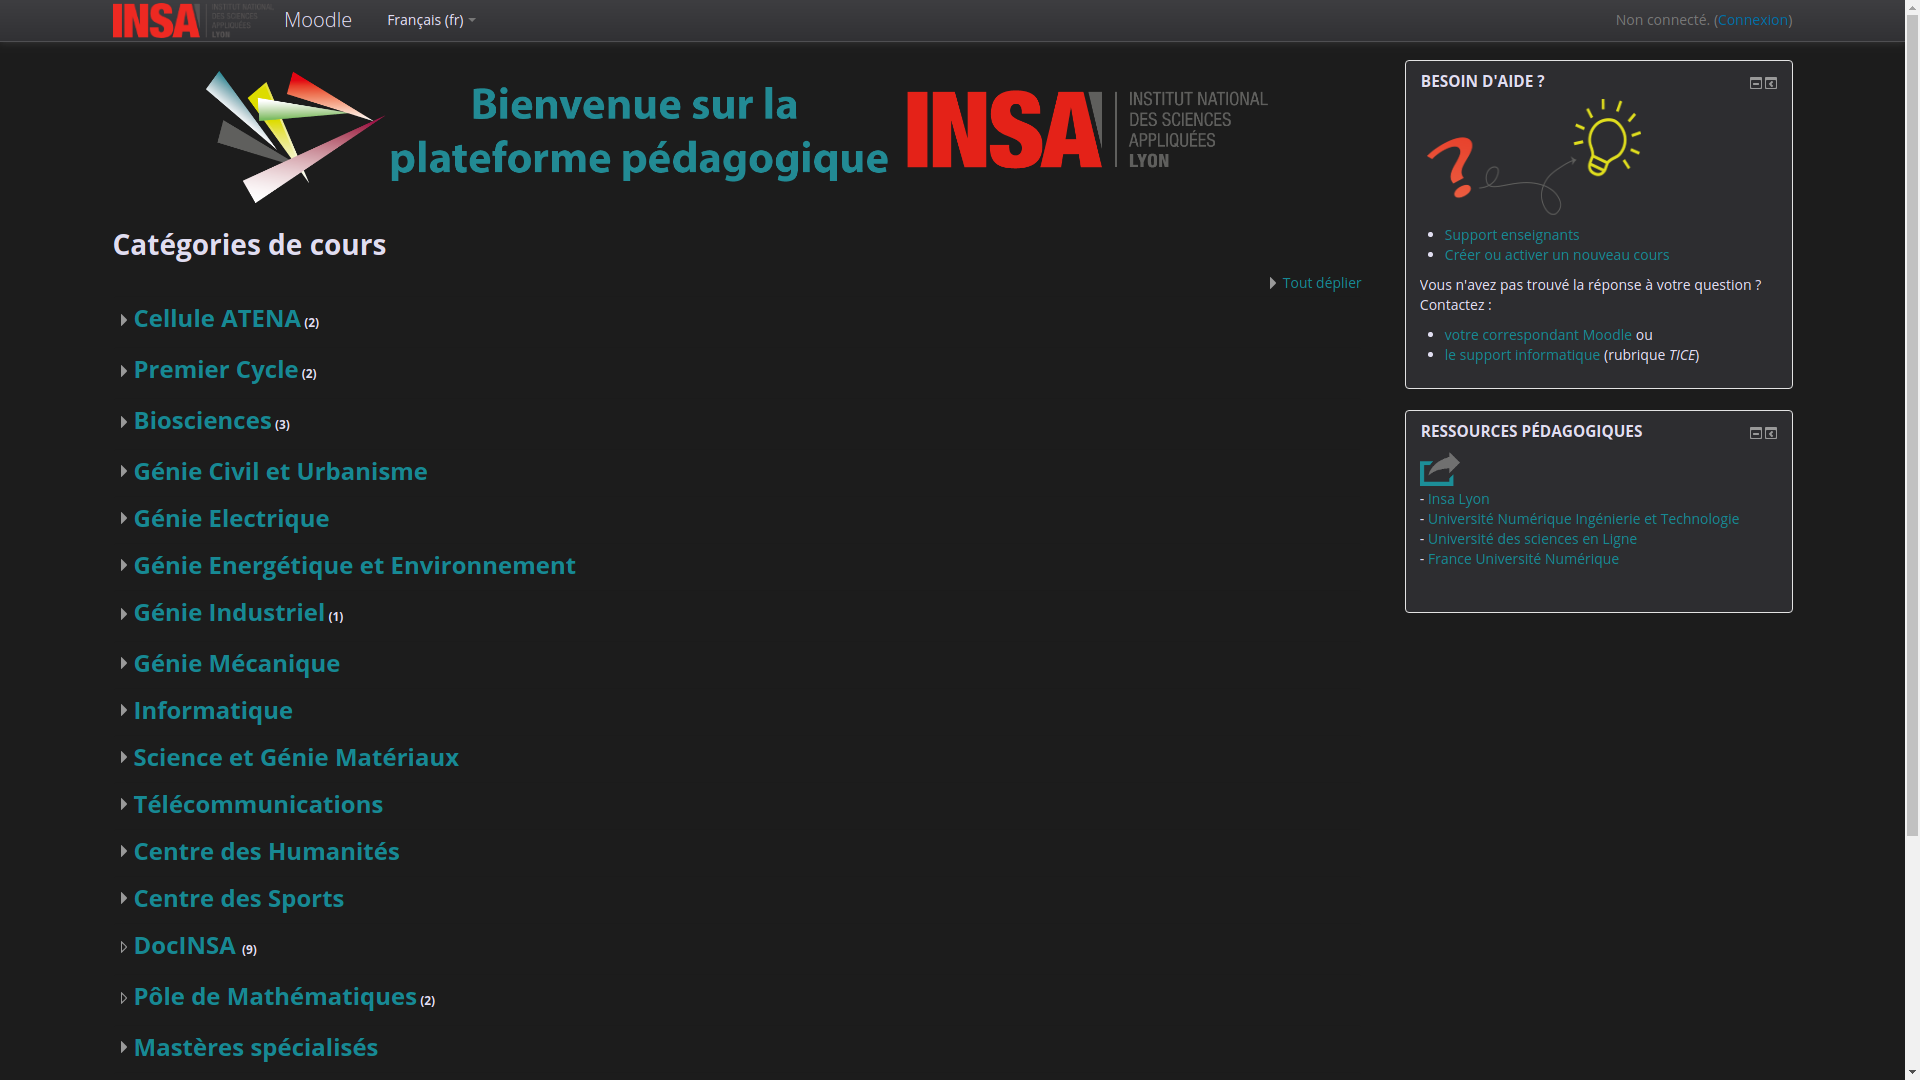1920x1080 pixels.
Task: Open Science et Génie Matériaux category
Action: click(x=295, y=757)
